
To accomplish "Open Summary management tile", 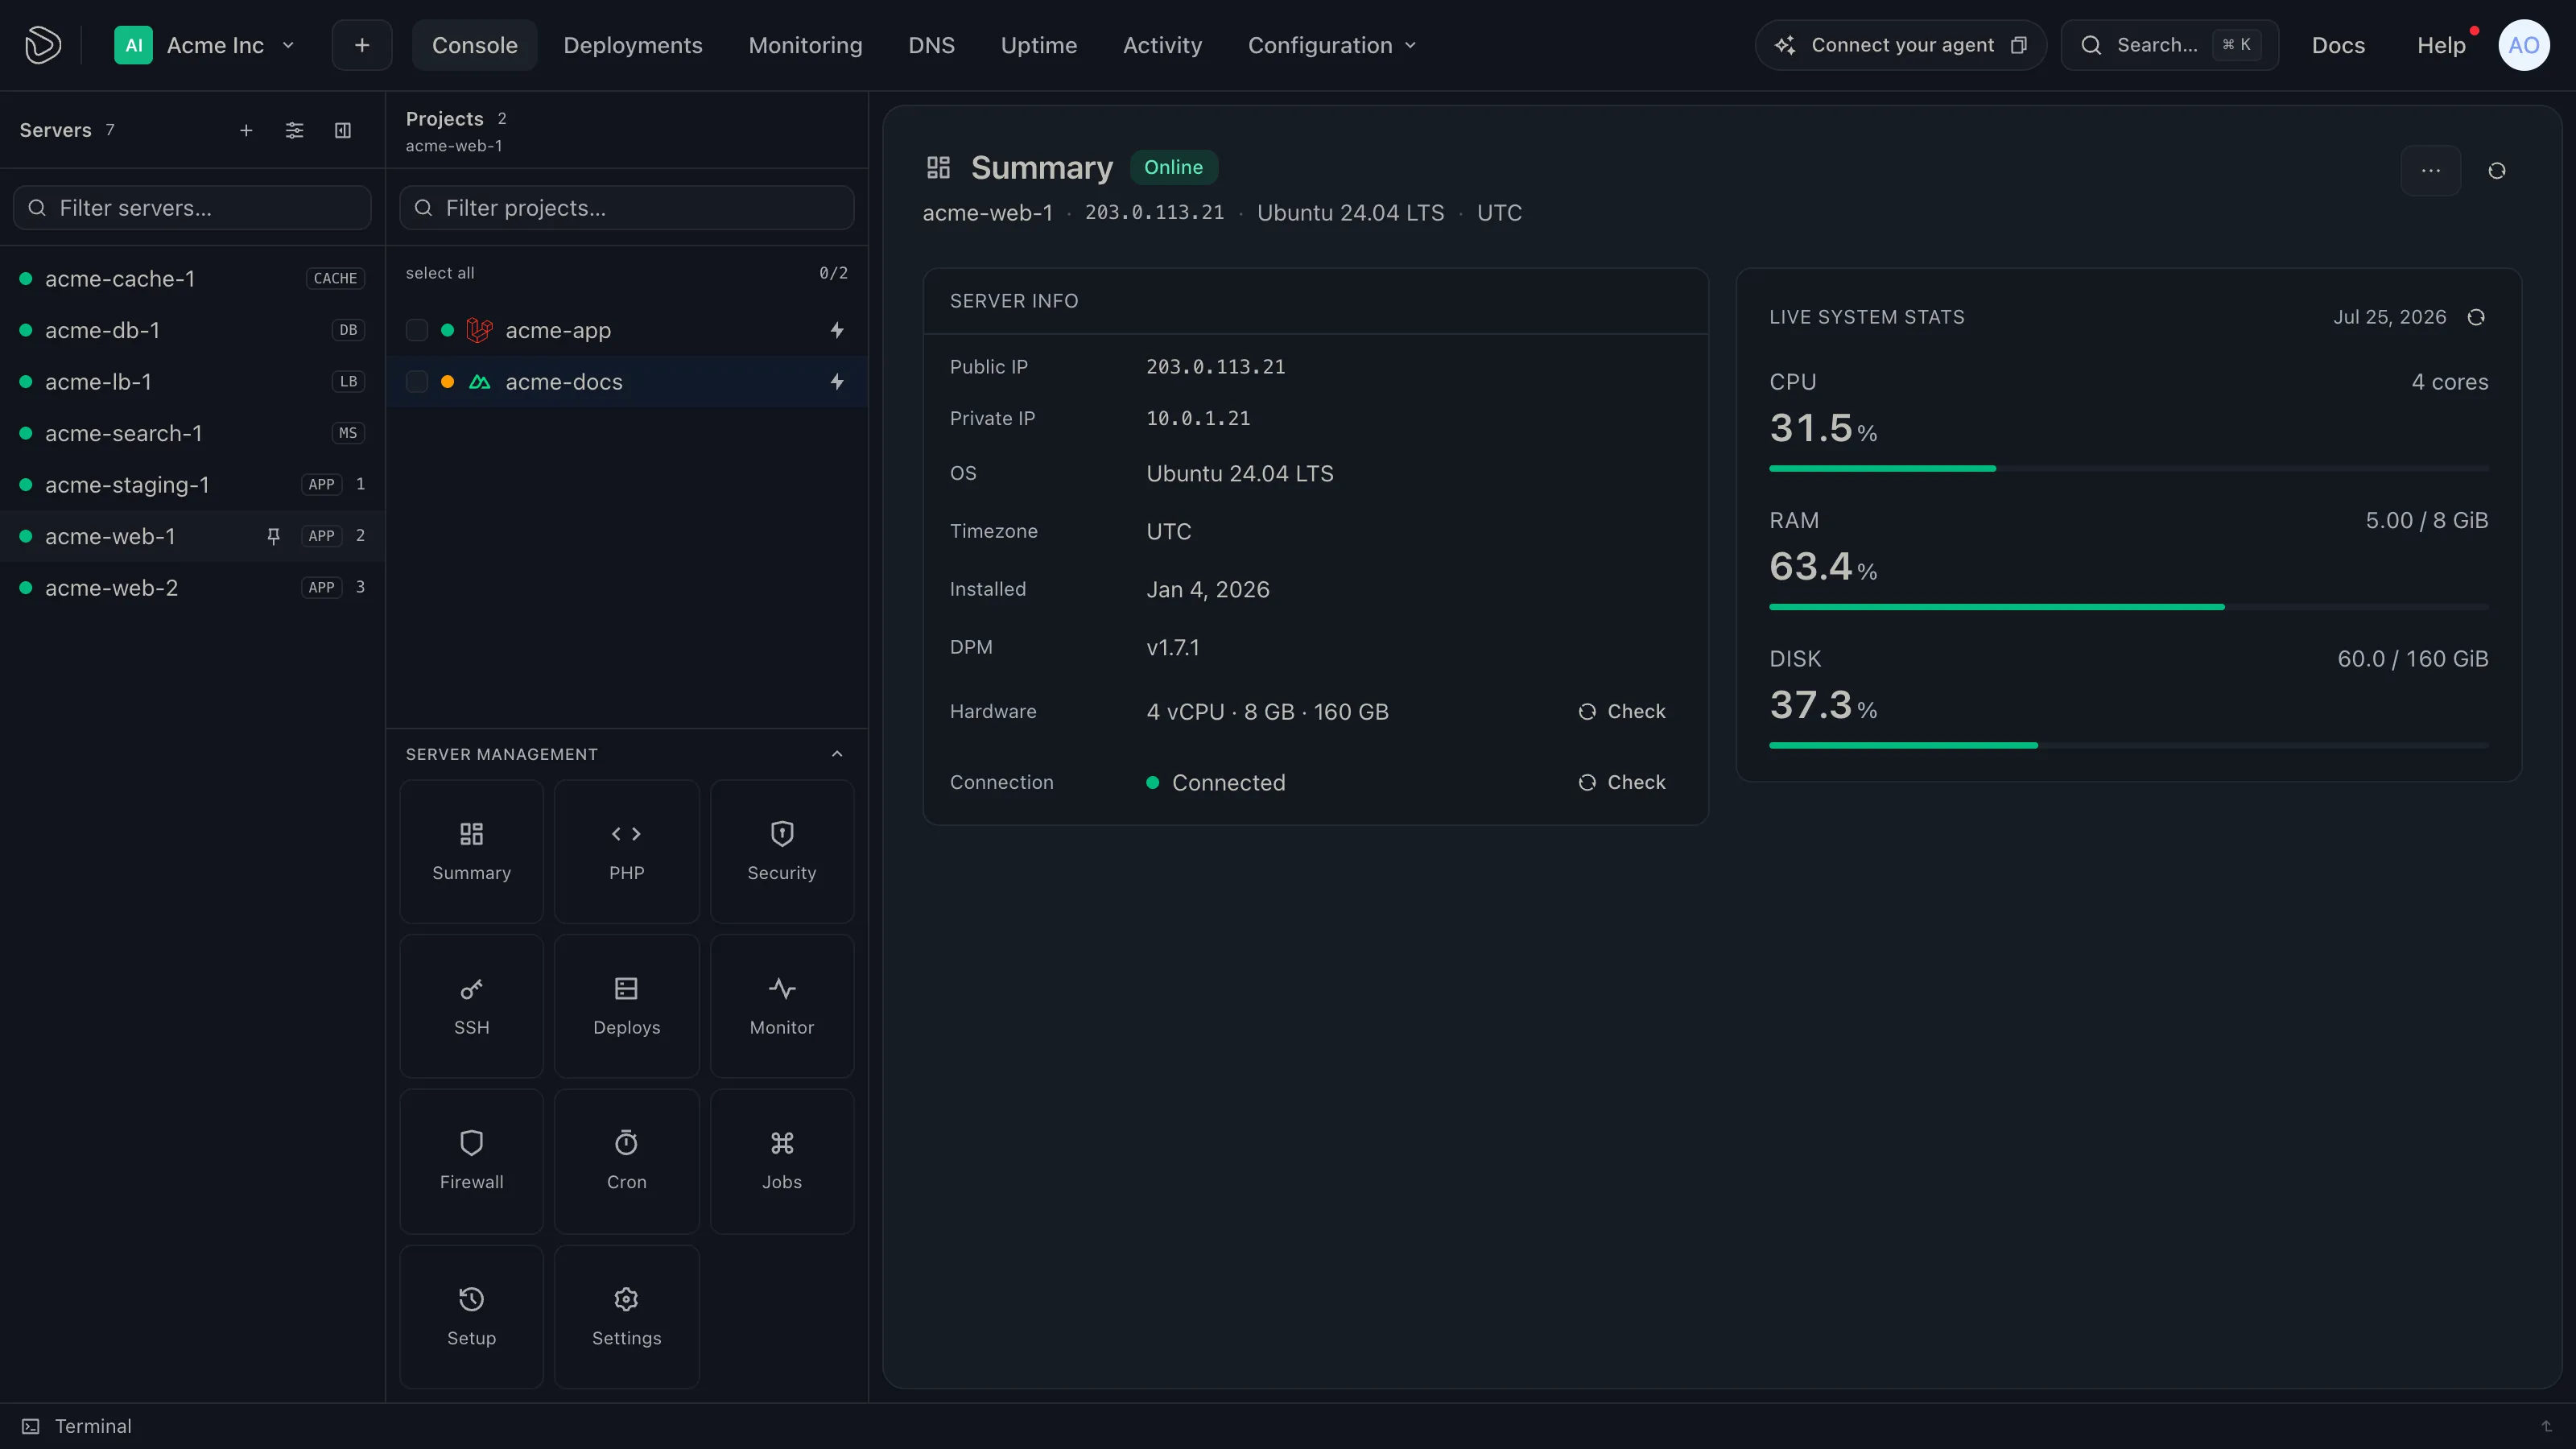I will tap(471, 851).
